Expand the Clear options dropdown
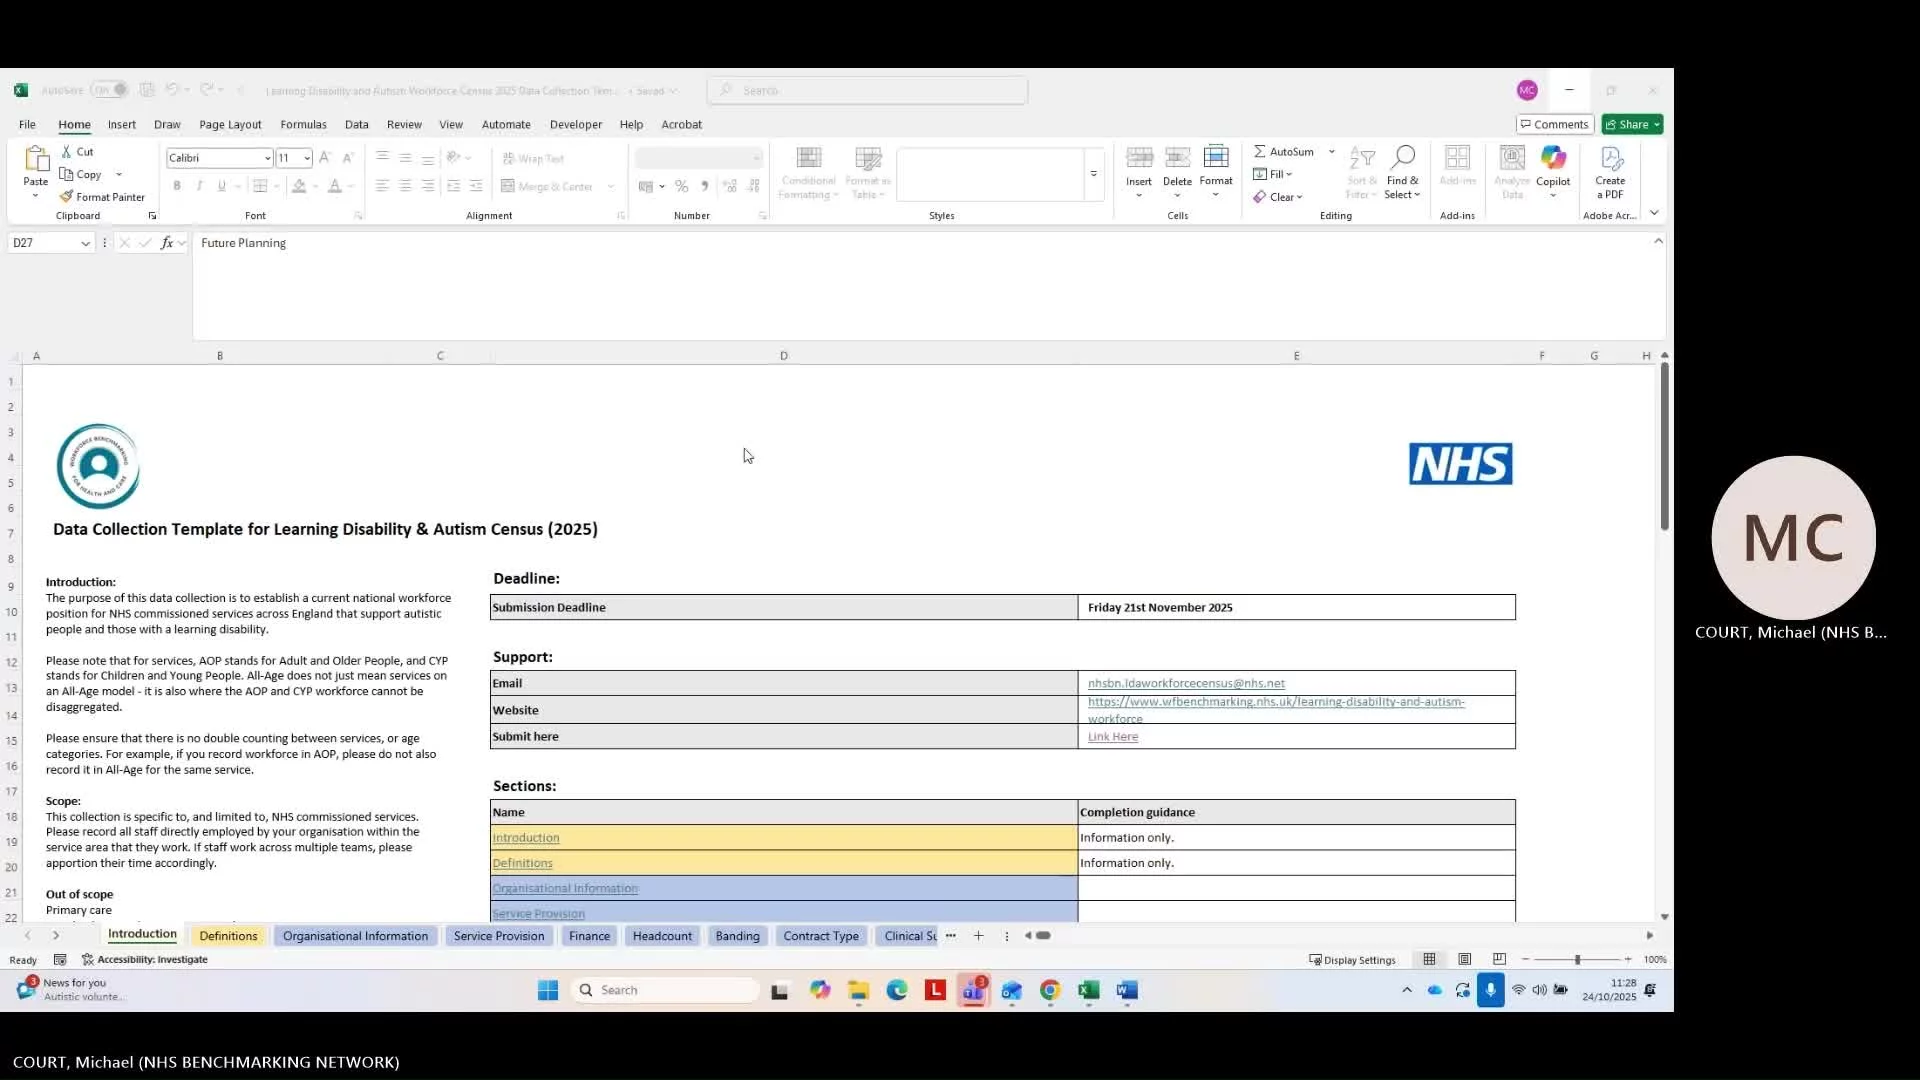Image resolution: width=1920 pixels, height=1080 pixels. (x=1299, y=198)
